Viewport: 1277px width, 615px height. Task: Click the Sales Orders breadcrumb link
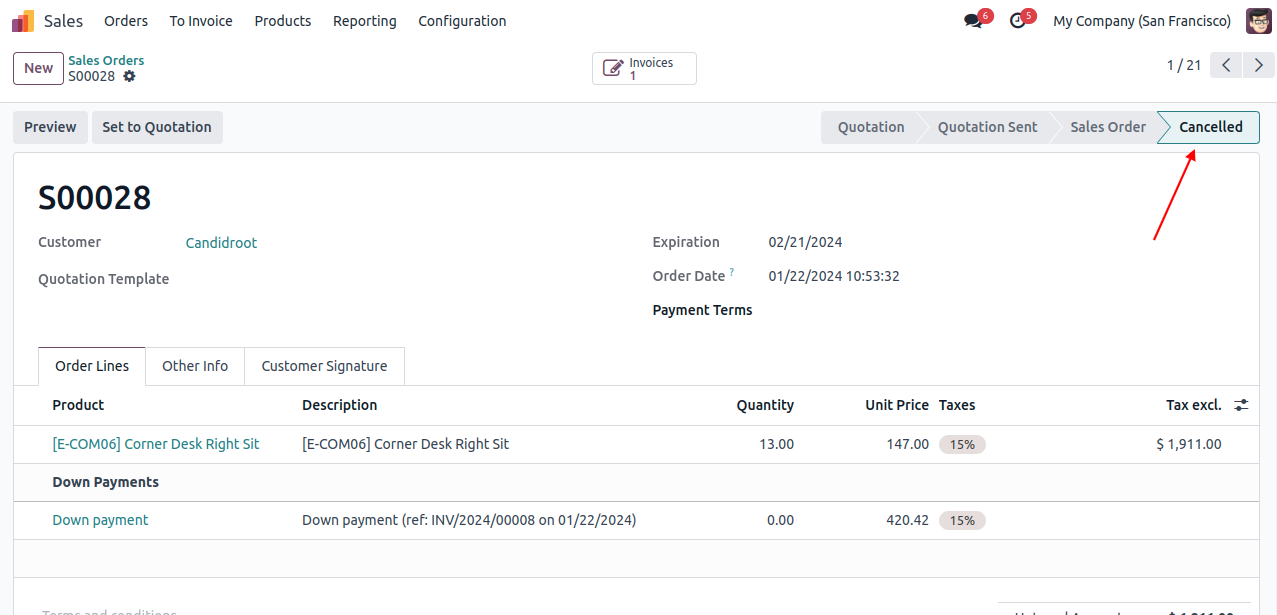[106, 60]
